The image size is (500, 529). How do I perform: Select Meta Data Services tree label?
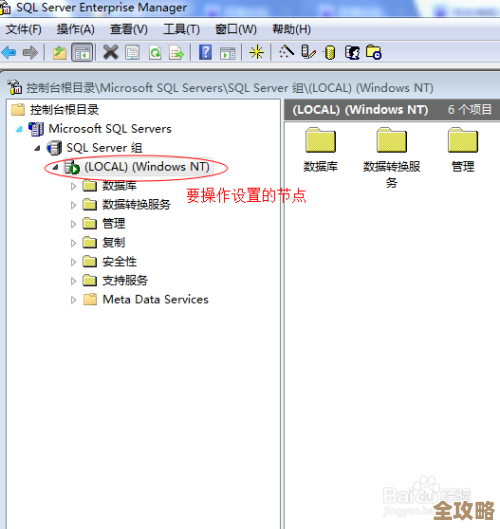[156, 299]
